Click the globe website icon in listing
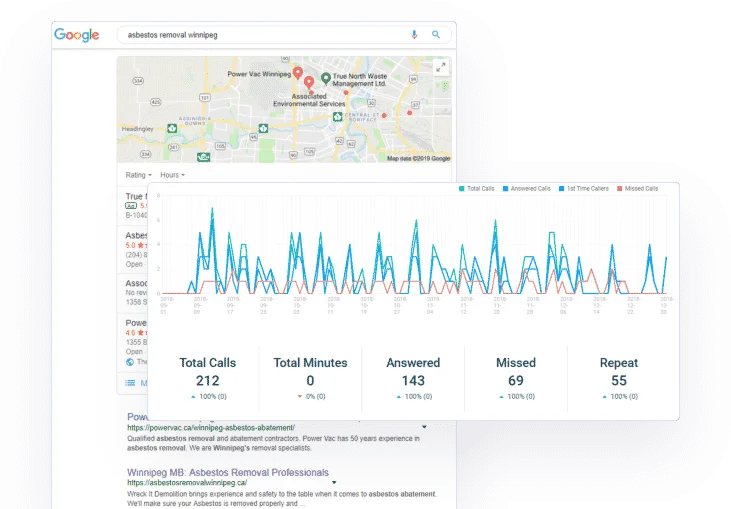 point(130,362)
